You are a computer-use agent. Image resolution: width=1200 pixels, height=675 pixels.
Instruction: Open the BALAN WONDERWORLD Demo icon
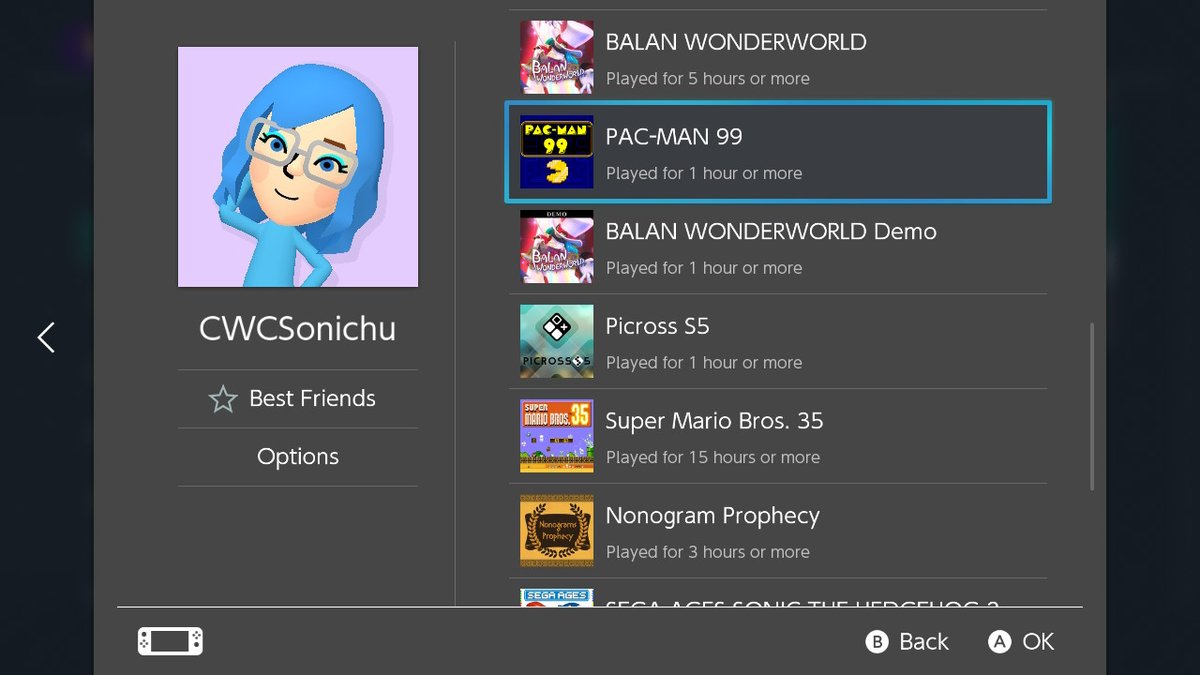coord(556,247)
